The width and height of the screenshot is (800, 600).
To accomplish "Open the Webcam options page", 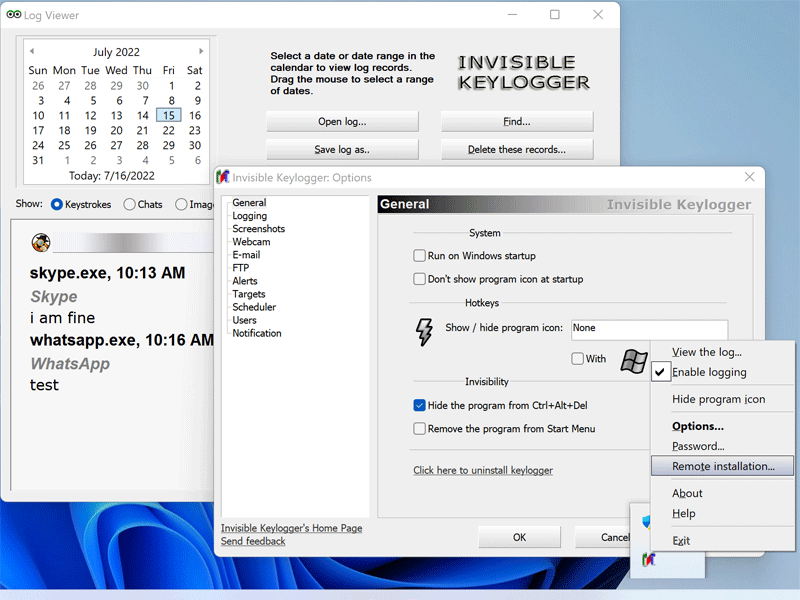I will click(x=252, y=242).
